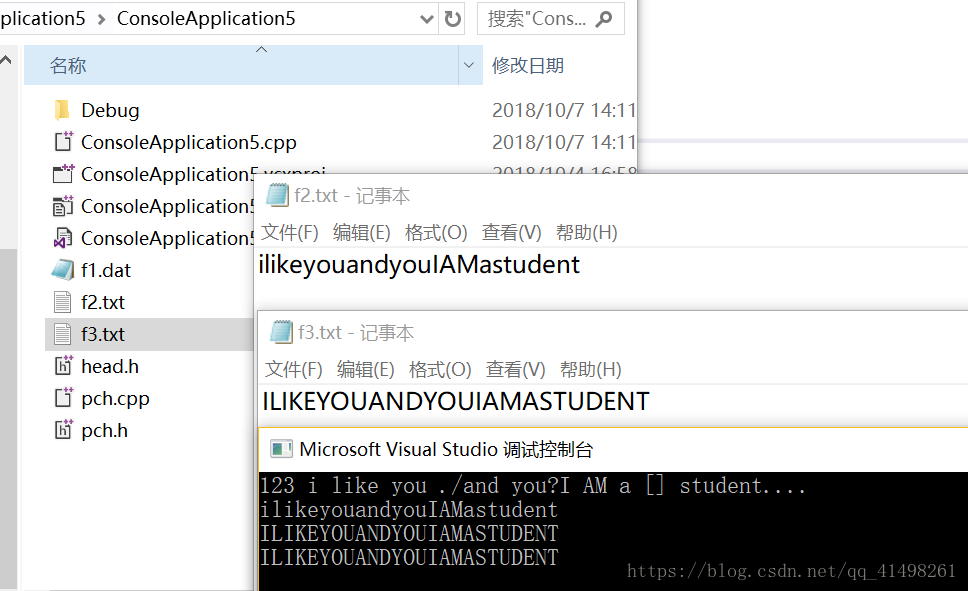Click the uppercase text in f3.txt Notepad
968x591 pixels.
(x=456, y=401)
